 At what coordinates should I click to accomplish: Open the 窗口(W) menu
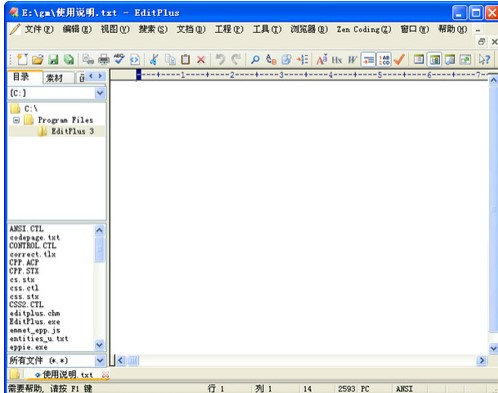click(x=415, y=29)
